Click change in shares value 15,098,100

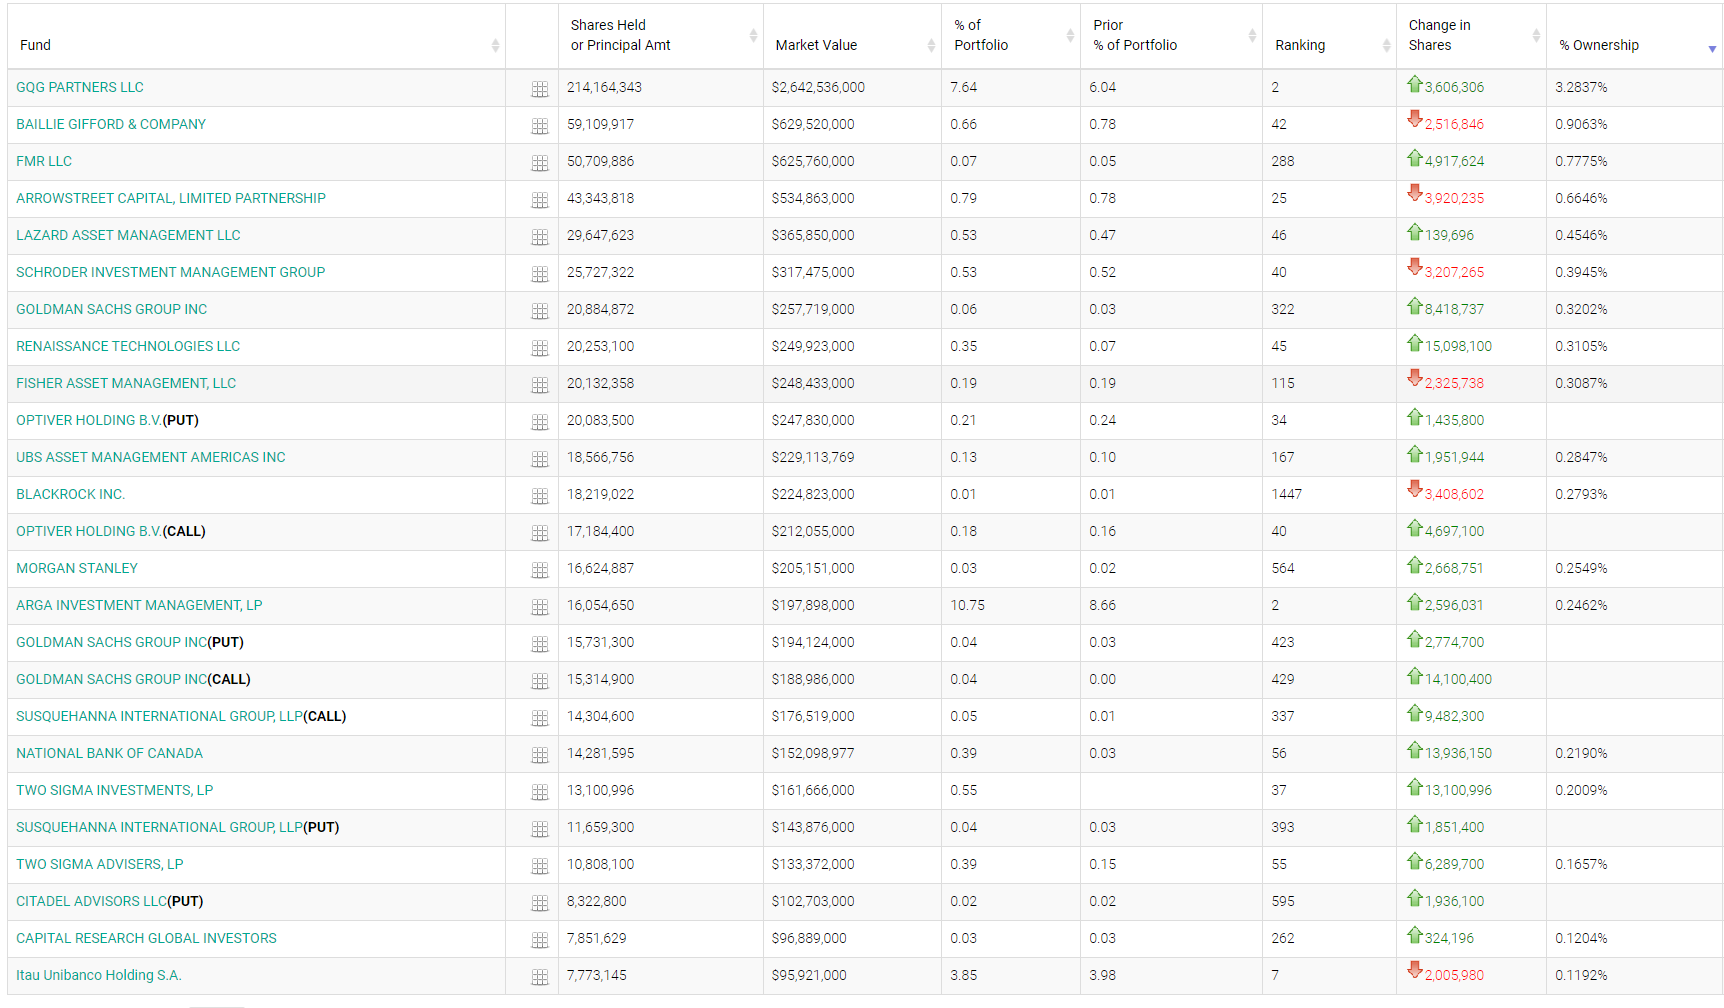tap(1458, 346)
